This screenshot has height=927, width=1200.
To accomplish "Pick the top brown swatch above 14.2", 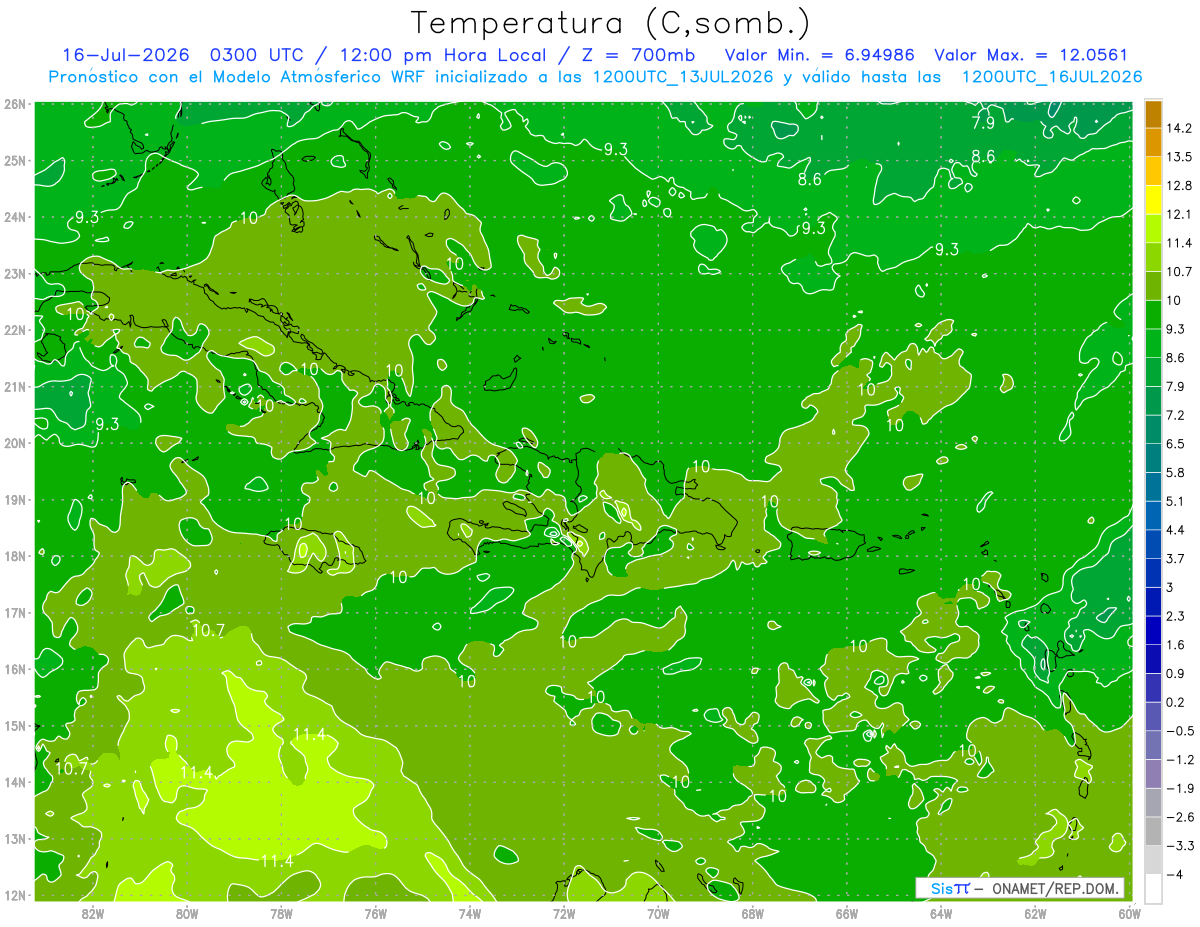I will tap(1153, 114).
